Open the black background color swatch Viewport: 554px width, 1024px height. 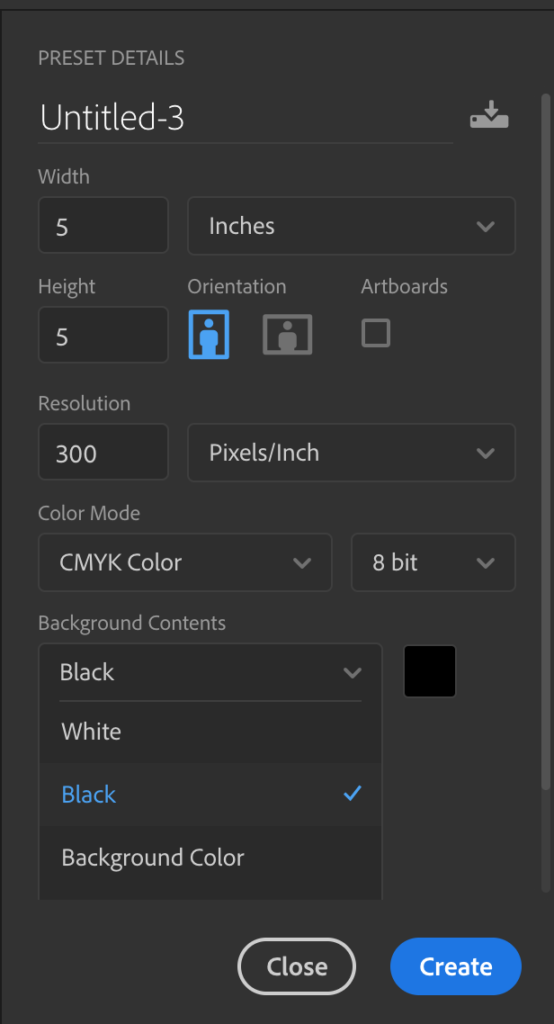(430, 671)
